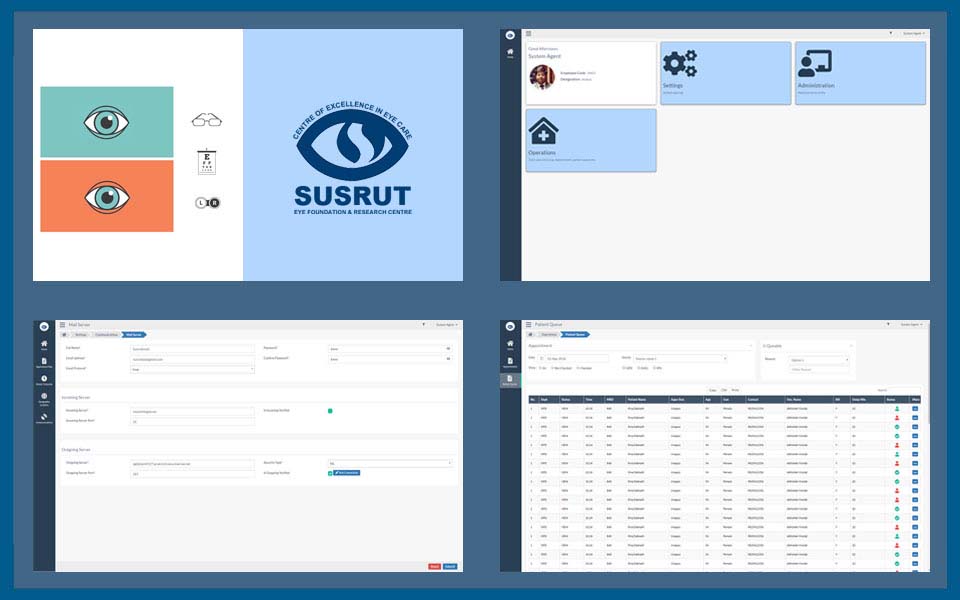Click the red Reset button
Viewport: 960px width, 600px height.
click(434, 566)
